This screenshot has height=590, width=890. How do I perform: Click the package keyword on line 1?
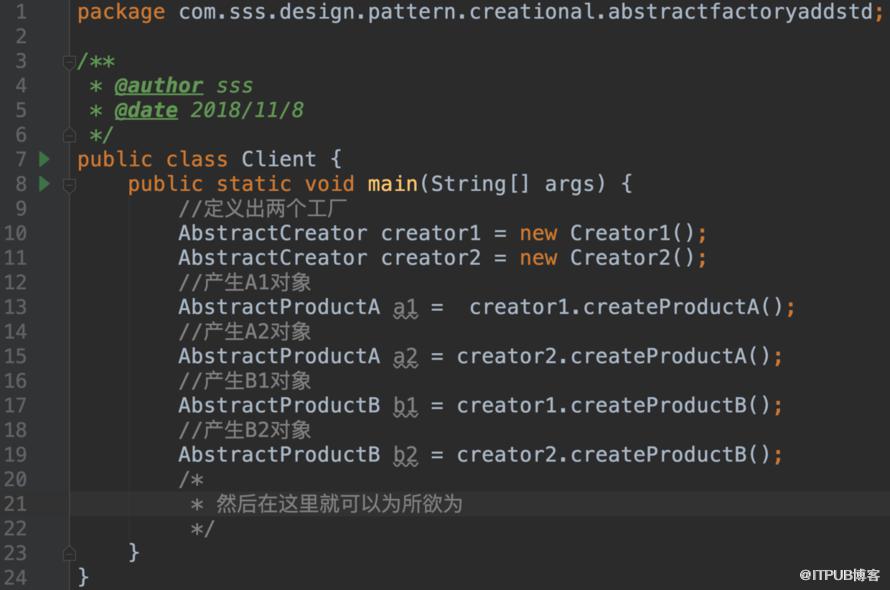(121, 12)
